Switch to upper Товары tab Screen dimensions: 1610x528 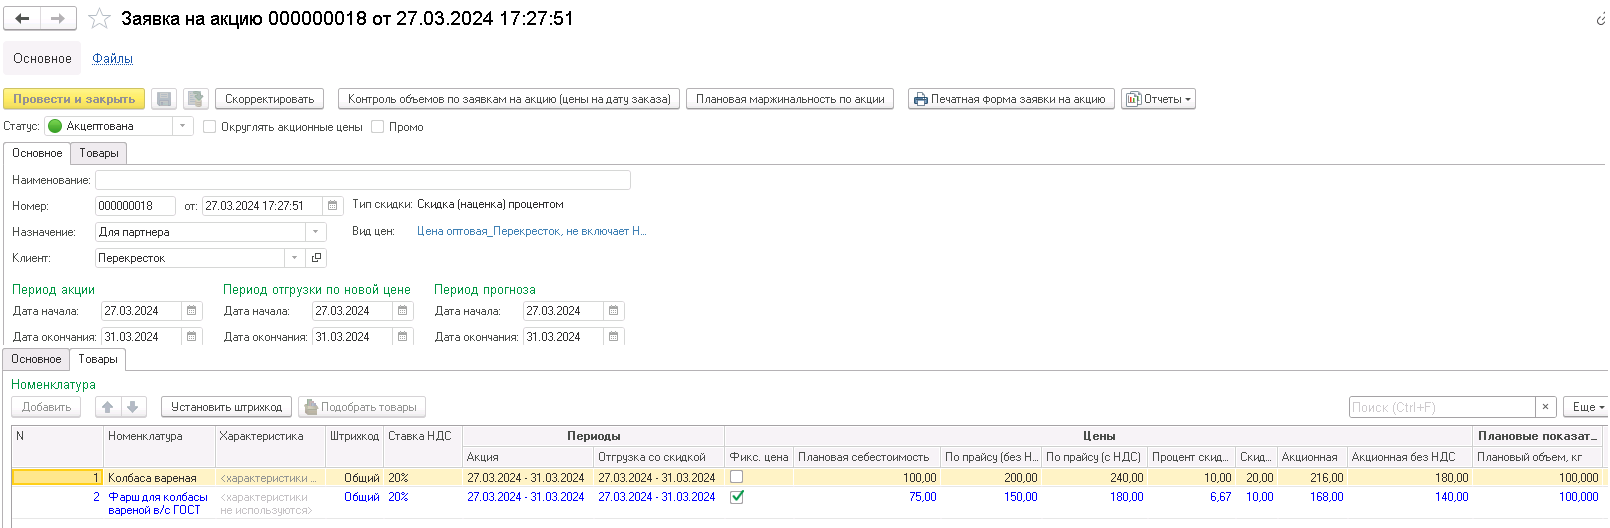(x=99, y=153)
